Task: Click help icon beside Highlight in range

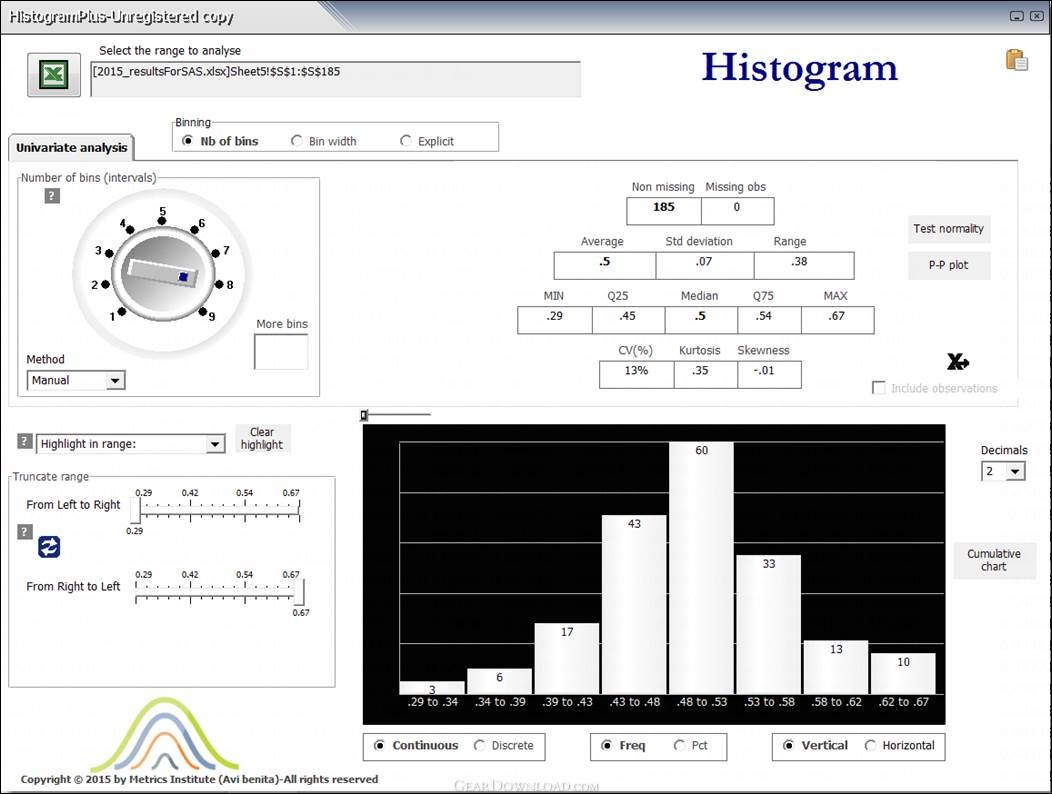Action: pyautogui.click(x=25, y=442)
